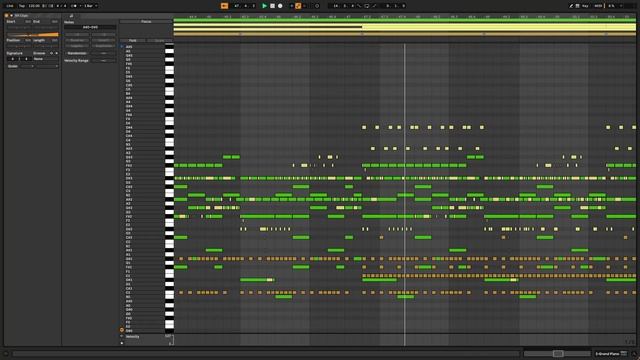Click the 3-Grand Piano track label
Image resolution: width=640 pixels, height=360 pixels.
click(x=608, y=354)
